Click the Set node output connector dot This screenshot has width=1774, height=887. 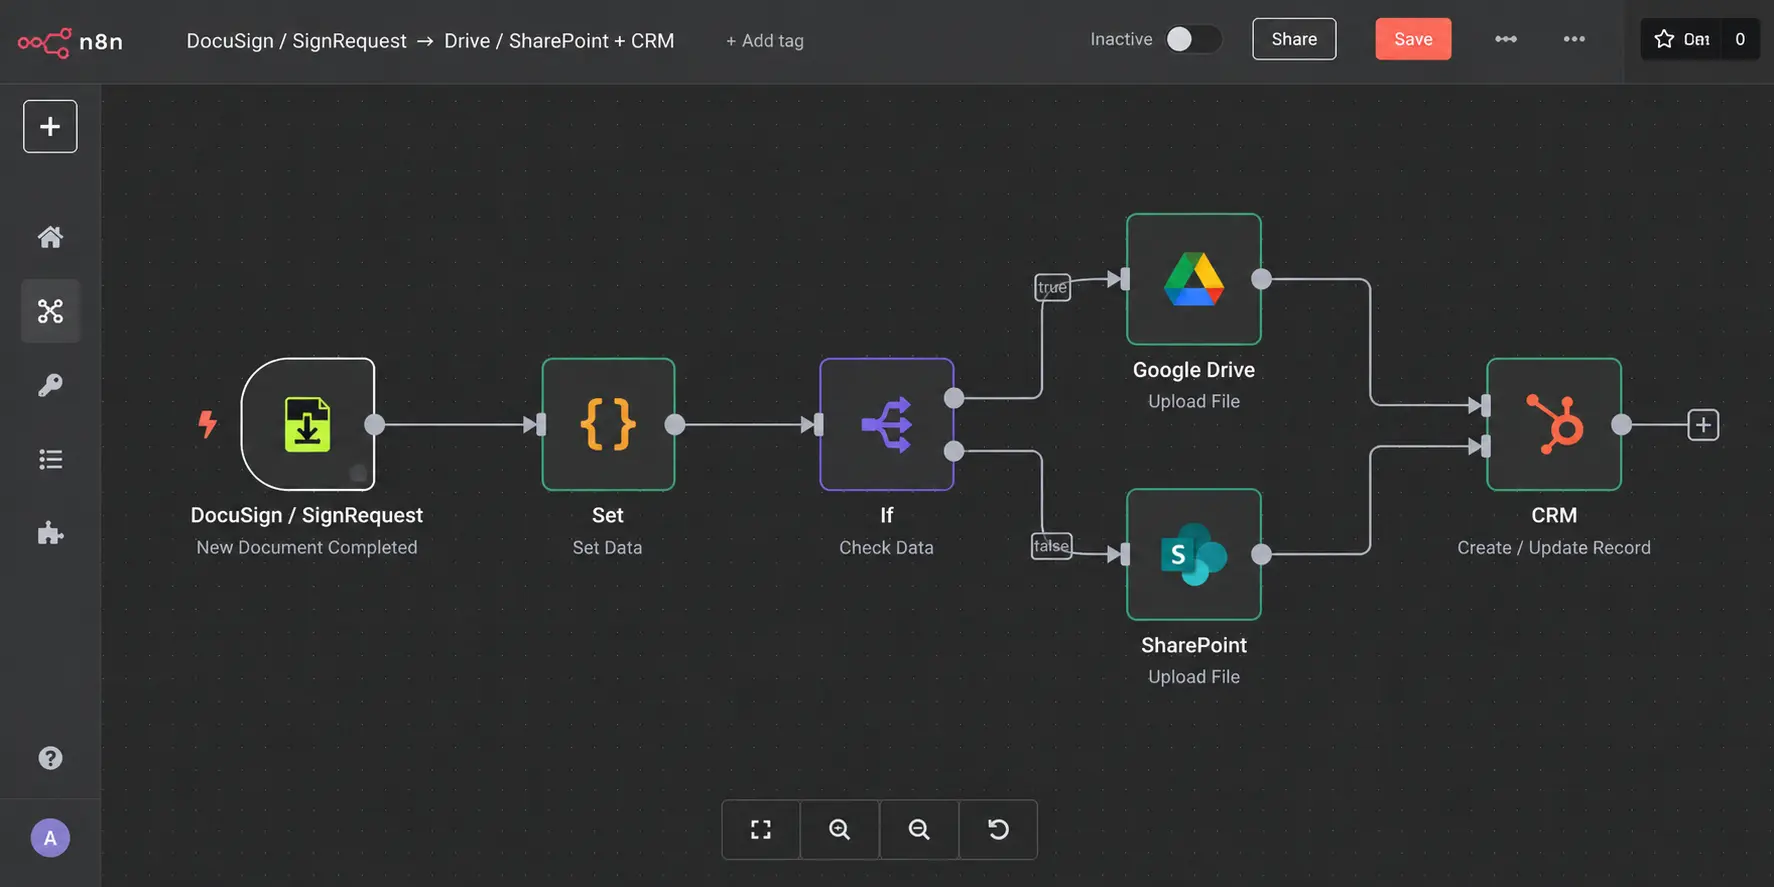pos(675,424)
